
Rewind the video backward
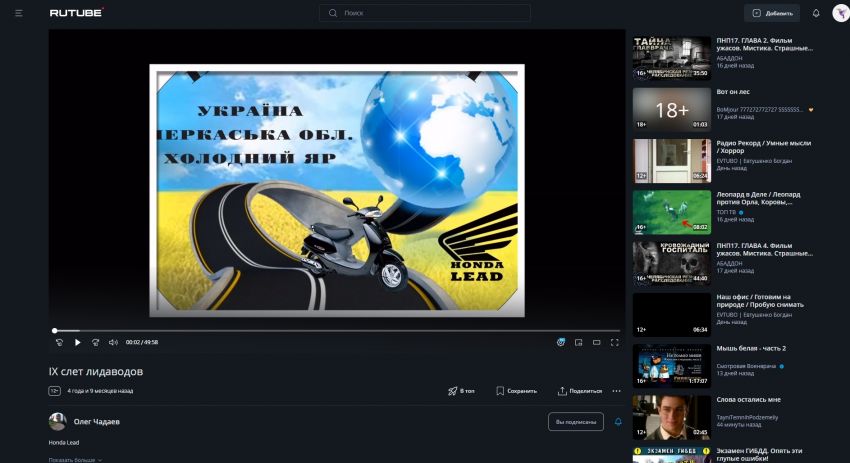coord(60,342)
